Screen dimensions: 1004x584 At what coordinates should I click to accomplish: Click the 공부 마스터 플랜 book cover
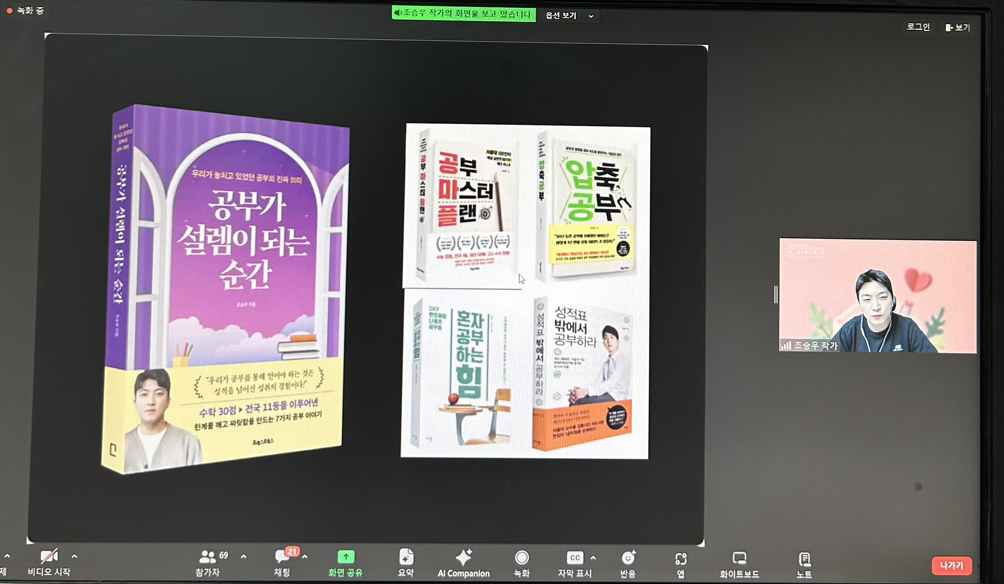pos(464,204)
